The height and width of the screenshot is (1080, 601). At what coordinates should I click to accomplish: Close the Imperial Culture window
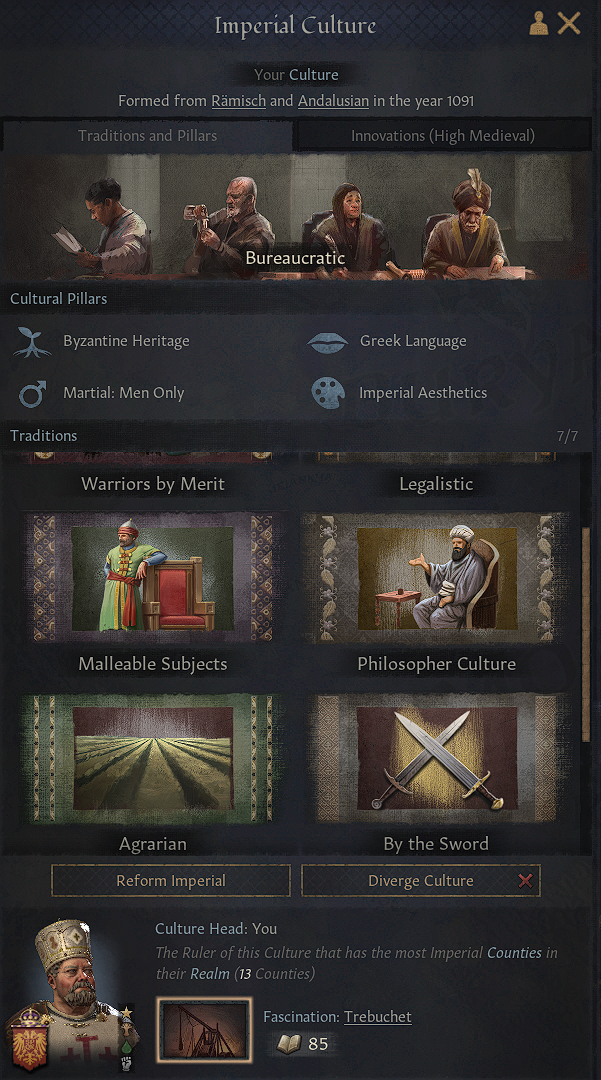pos(569,23)
